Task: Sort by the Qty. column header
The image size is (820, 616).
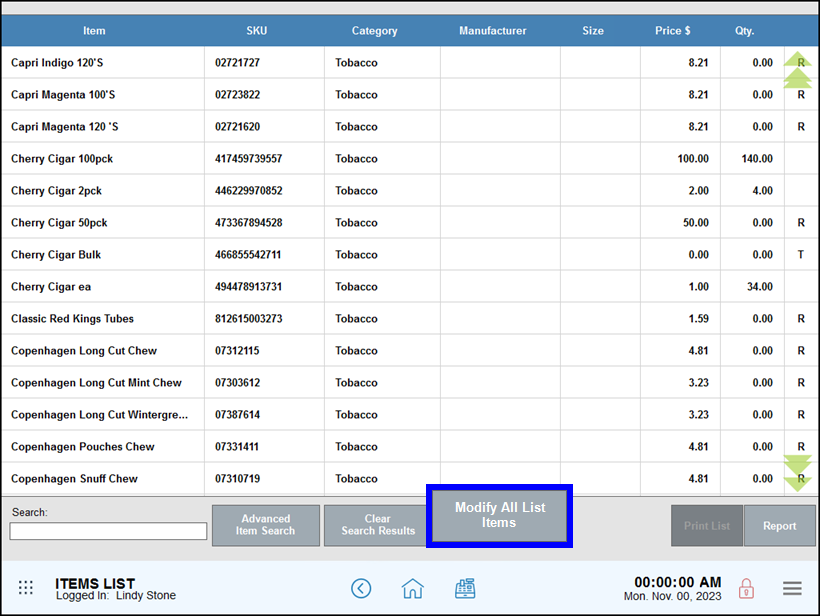Action: pyautogui.click(x=745, y=31)
